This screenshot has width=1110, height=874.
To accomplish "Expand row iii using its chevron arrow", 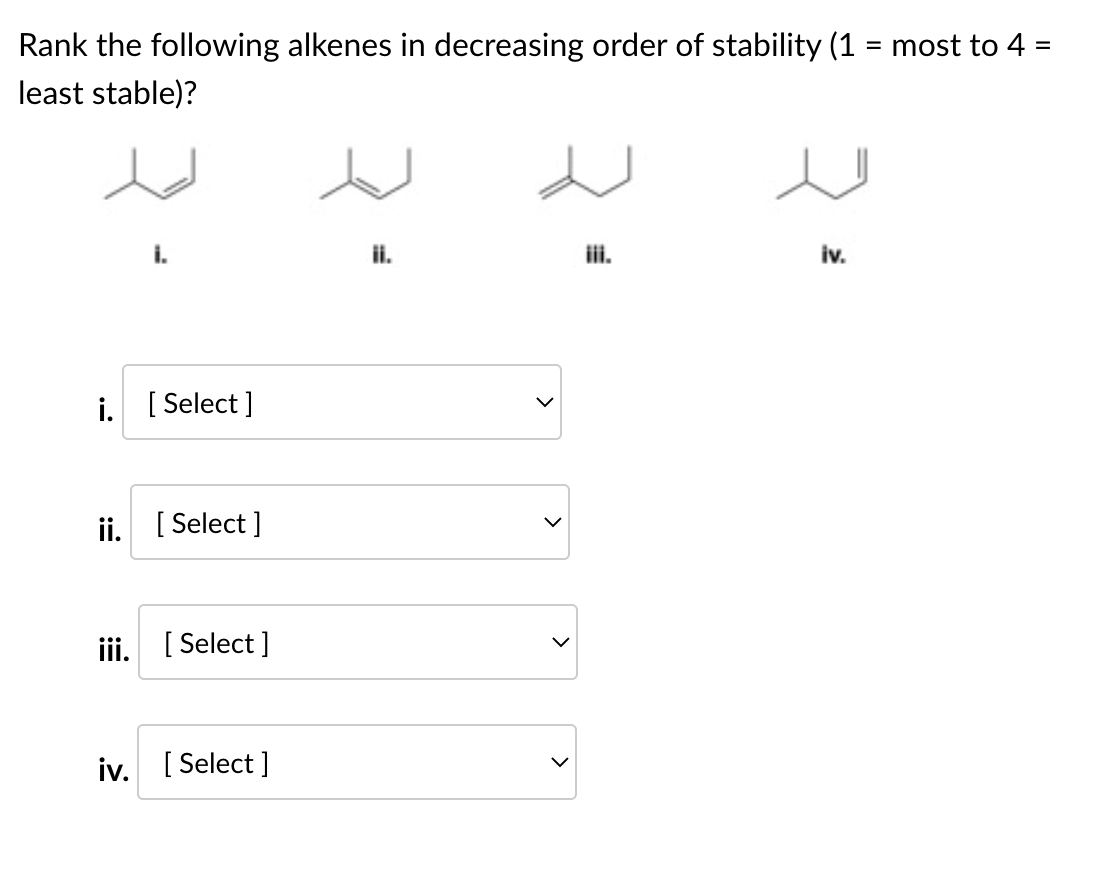I will point(557,642).
